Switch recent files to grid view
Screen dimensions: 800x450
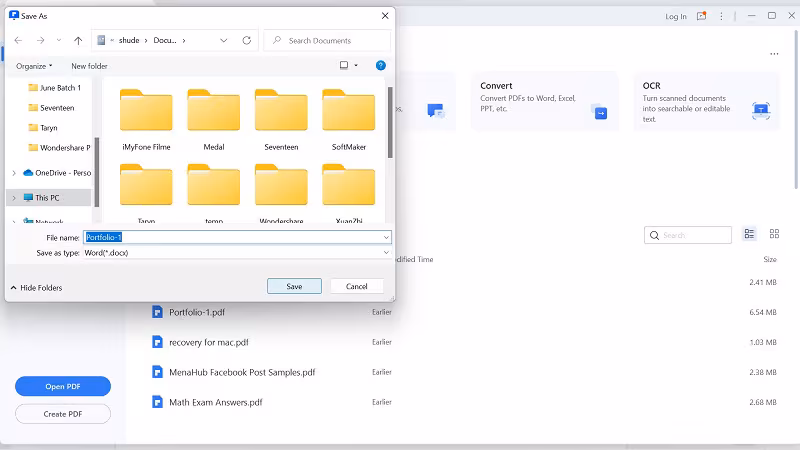coord(774,234)
